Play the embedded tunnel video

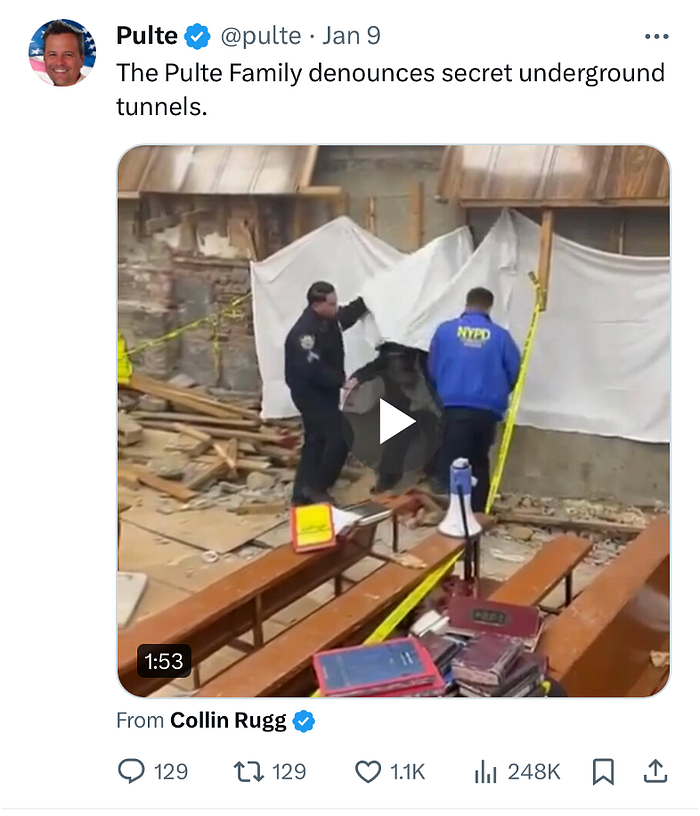(x=393, y=422)
